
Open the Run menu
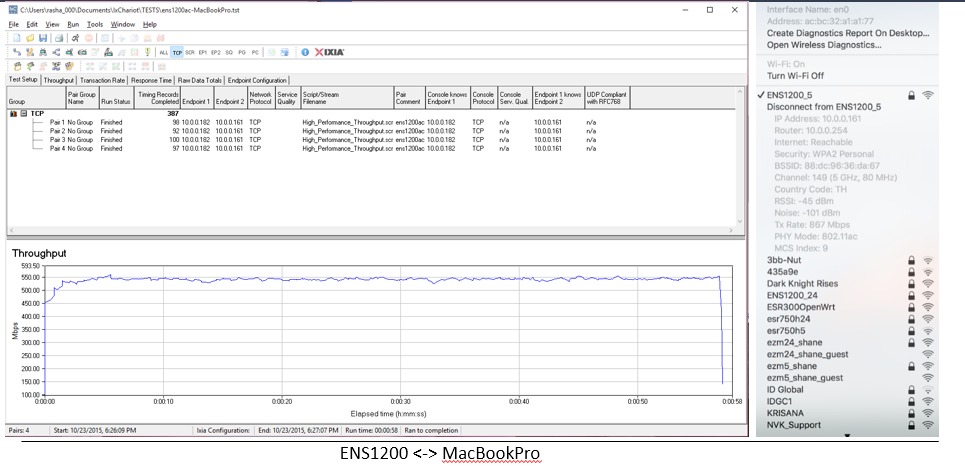pyautogui.click(x=73, y=25)
